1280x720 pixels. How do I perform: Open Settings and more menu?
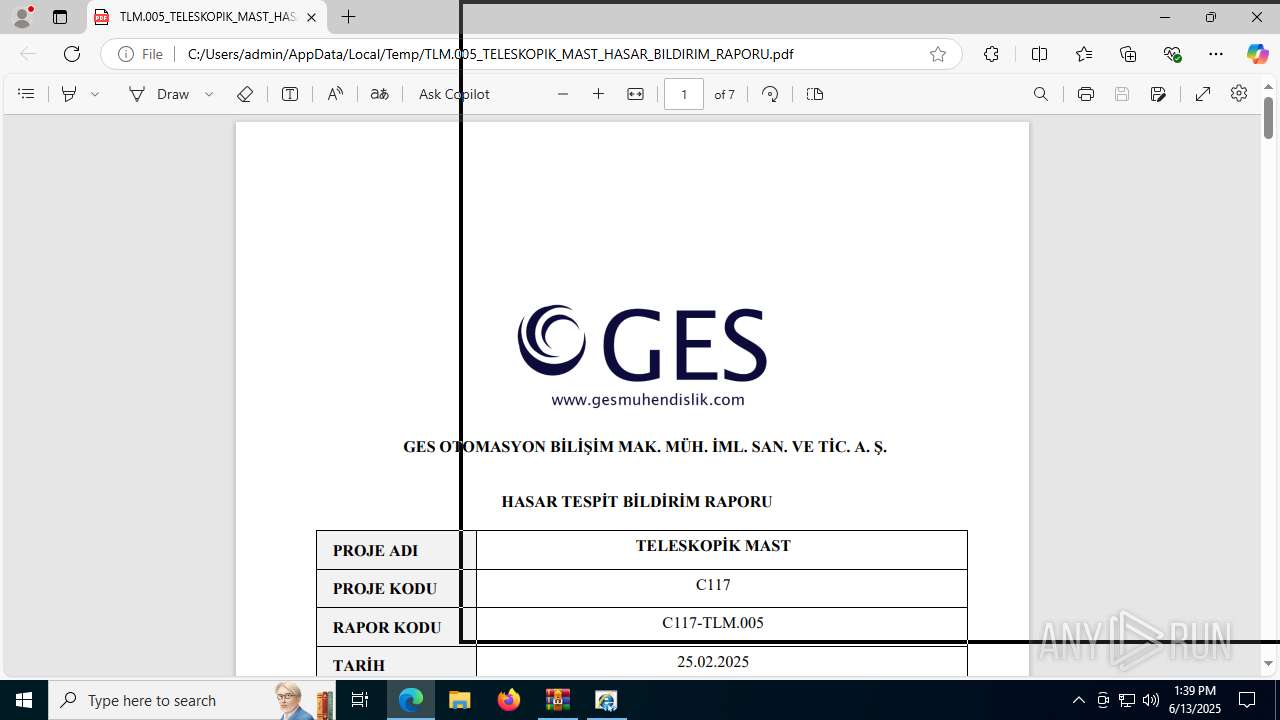1216,54
